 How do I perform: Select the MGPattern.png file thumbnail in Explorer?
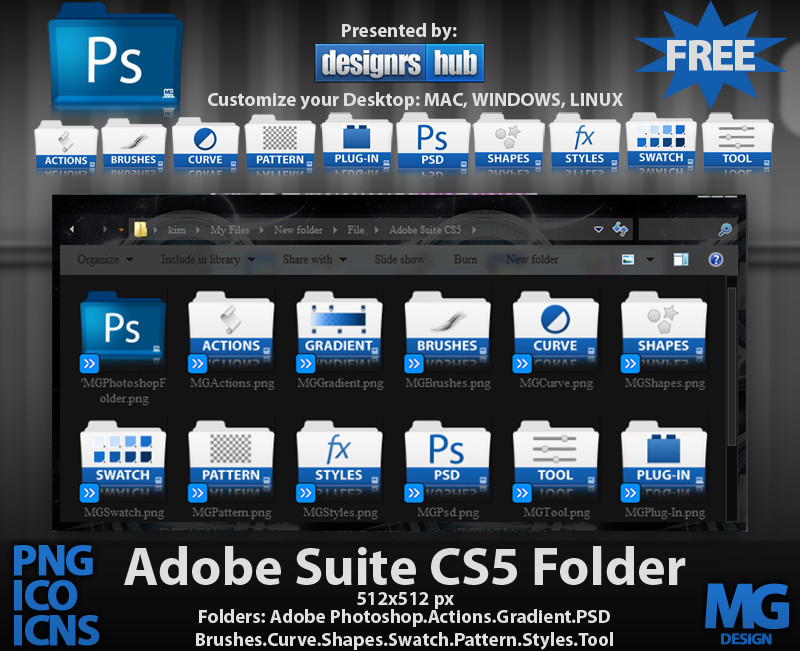click(231, 461)
